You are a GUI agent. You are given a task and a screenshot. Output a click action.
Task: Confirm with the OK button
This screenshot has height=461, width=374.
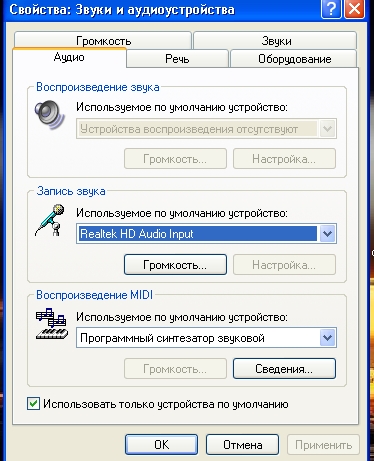pos(162,444)
